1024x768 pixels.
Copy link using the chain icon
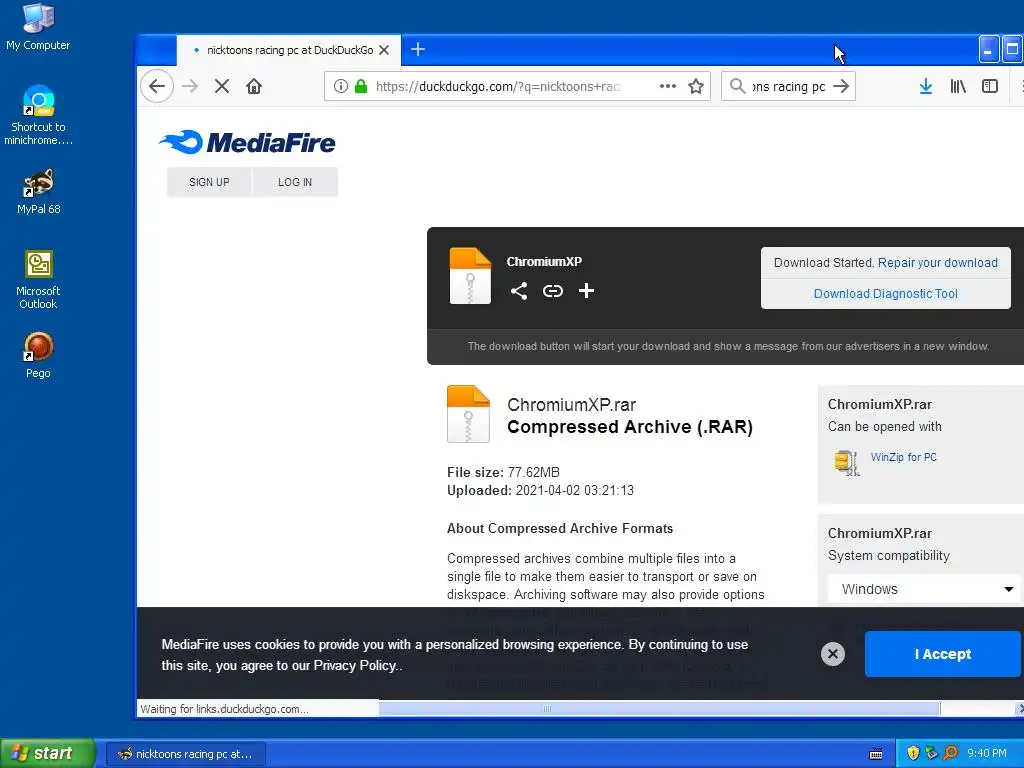[x=552, y=291]
